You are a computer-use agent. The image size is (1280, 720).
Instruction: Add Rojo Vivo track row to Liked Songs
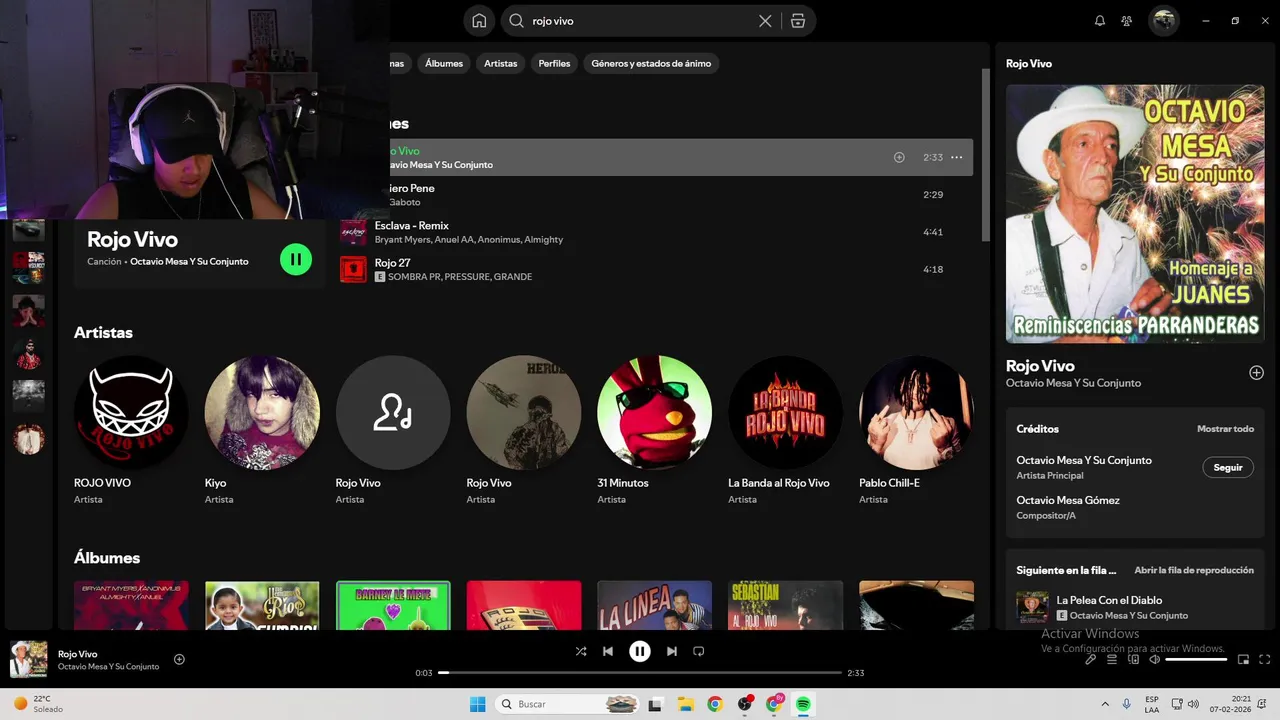click(x=899, y=157)
